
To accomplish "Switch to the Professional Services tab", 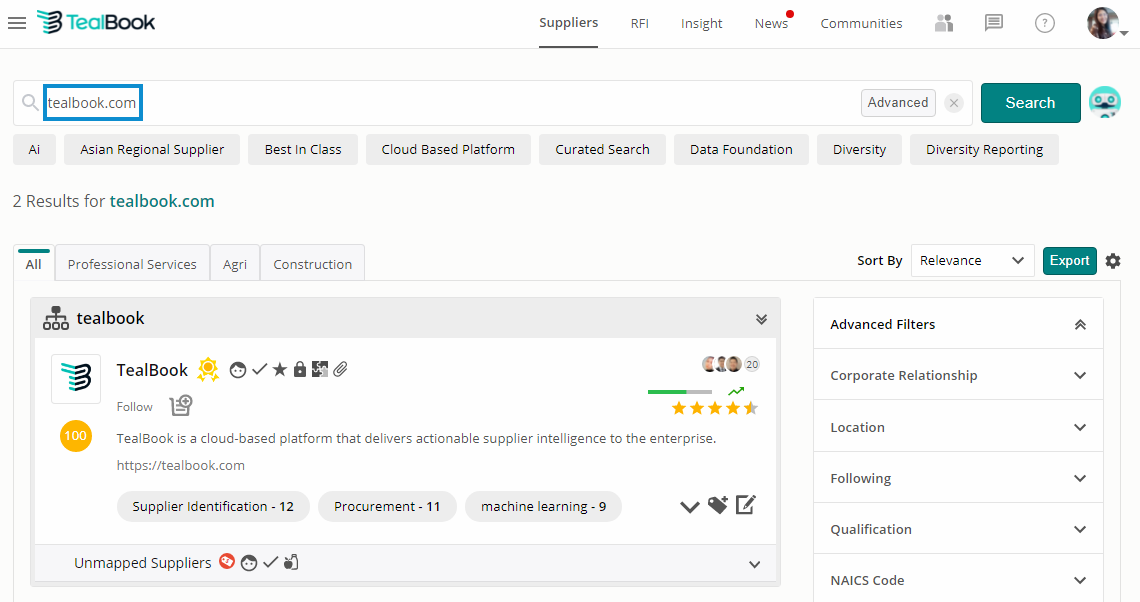I will (132, 264).
